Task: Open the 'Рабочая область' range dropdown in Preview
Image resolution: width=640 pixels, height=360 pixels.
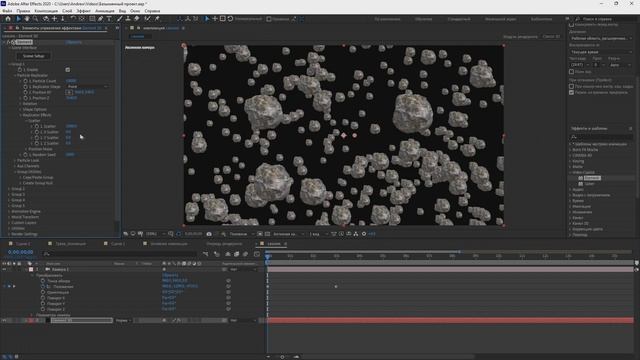Action: coord(601,38)
